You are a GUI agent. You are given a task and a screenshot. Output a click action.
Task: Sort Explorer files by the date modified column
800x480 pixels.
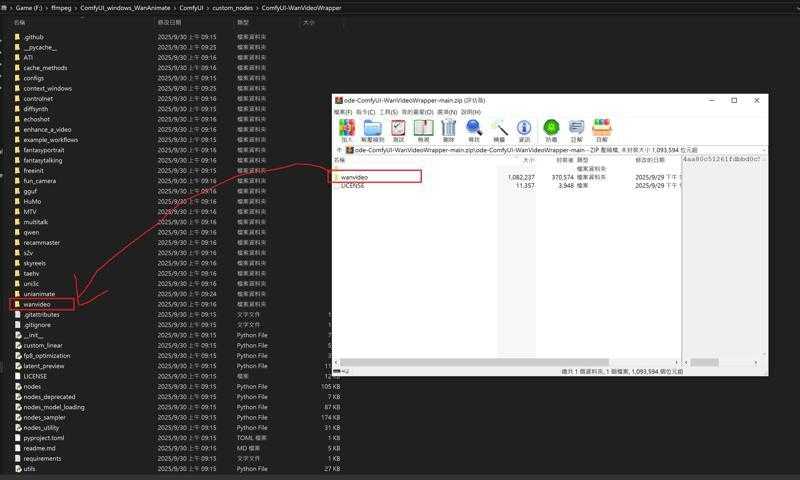(x=170, y=22)
